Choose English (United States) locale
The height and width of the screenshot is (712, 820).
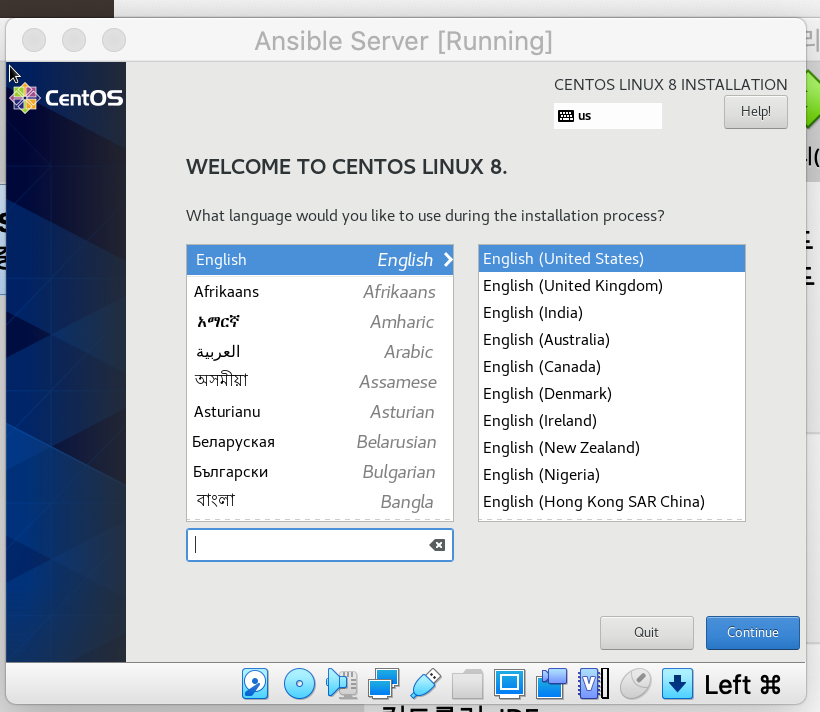[x=612, y=258]
